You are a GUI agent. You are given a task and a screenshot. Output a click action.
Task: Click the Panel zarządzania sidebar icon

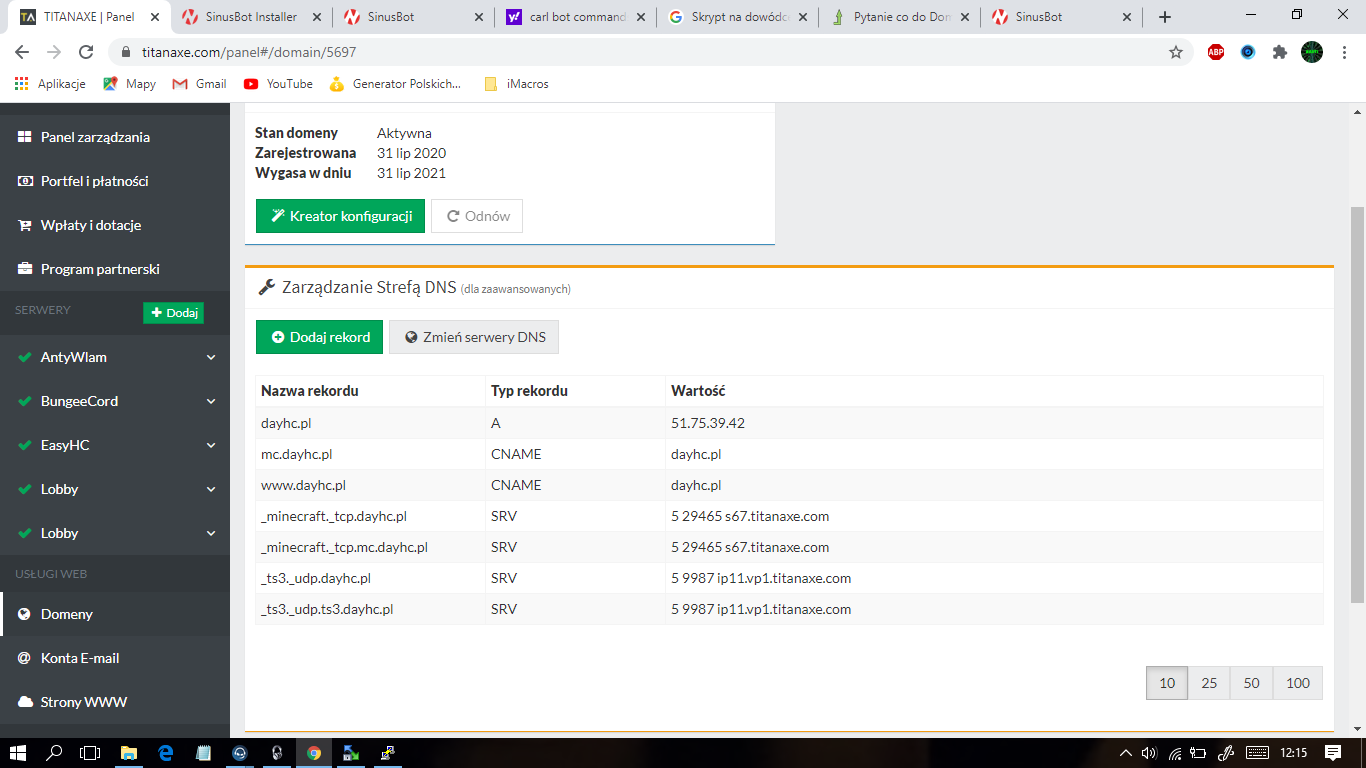(24, 137)
